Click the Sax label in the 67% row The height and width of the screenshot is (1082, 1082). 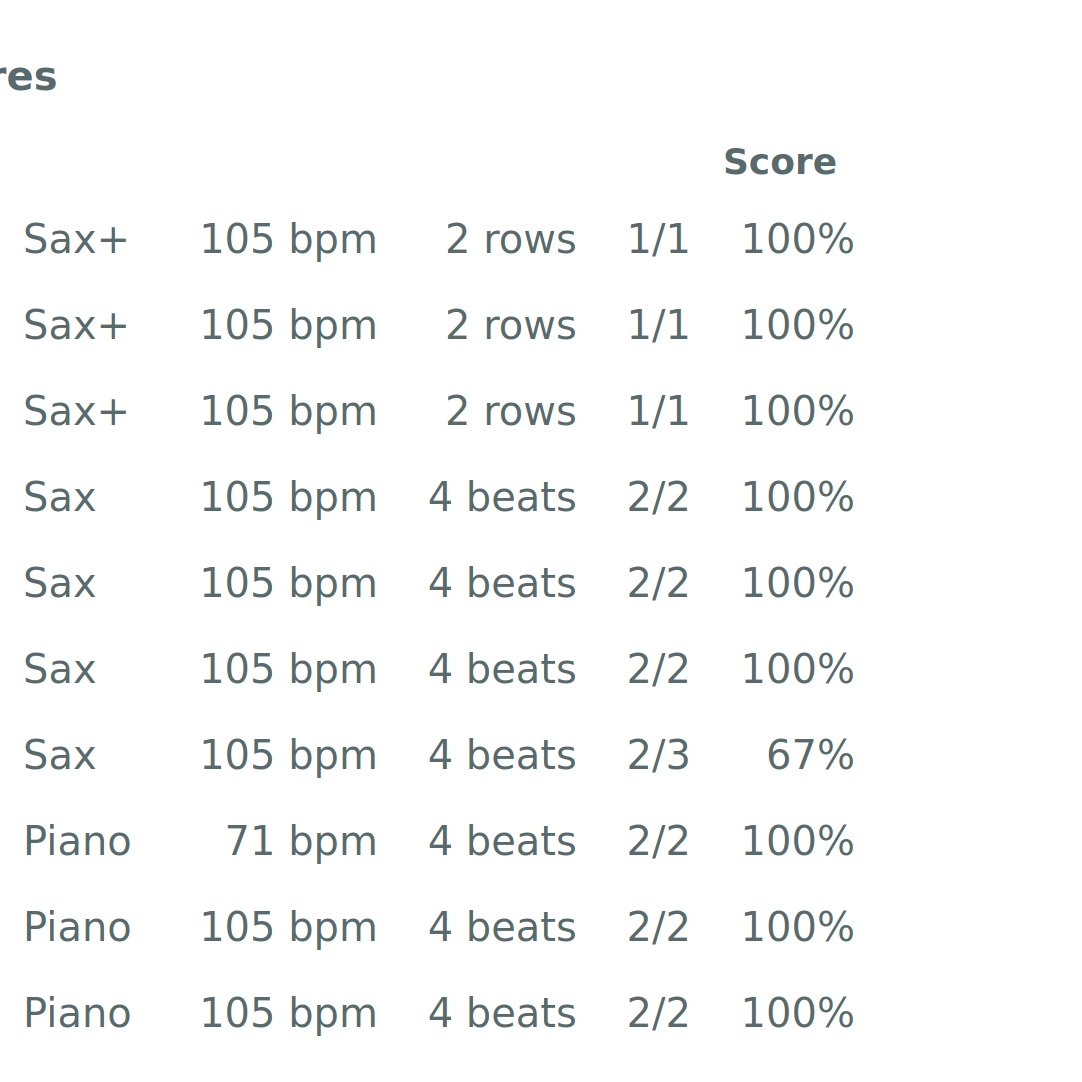click(60, 756)
